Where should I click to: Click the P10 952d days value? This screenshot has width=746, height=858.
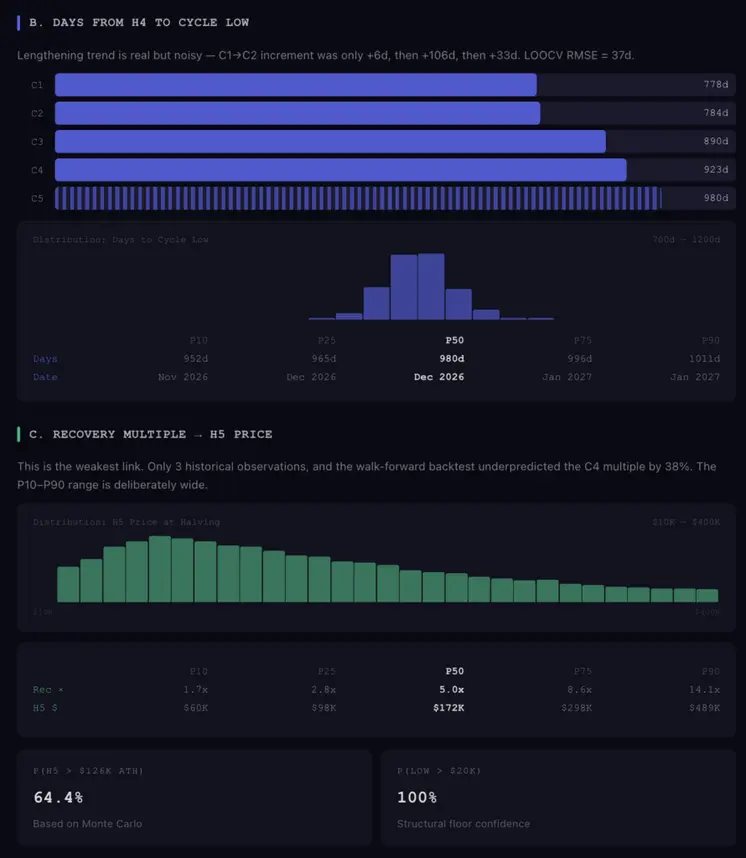(x=195, y=358)
